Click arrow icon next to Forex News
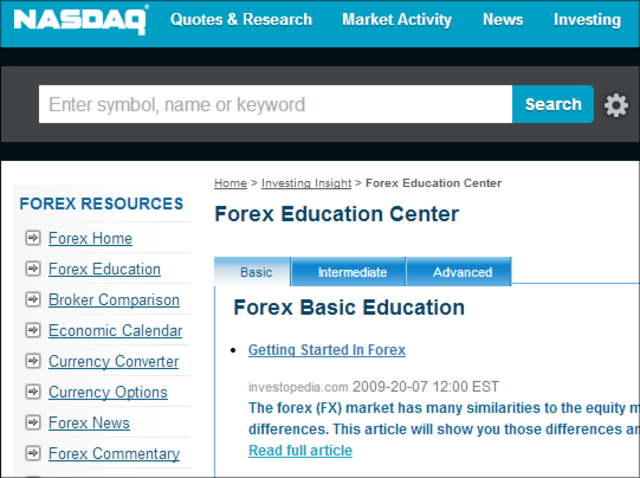The height and width of the screenshot is (478, 640). (x=33, y=422)
